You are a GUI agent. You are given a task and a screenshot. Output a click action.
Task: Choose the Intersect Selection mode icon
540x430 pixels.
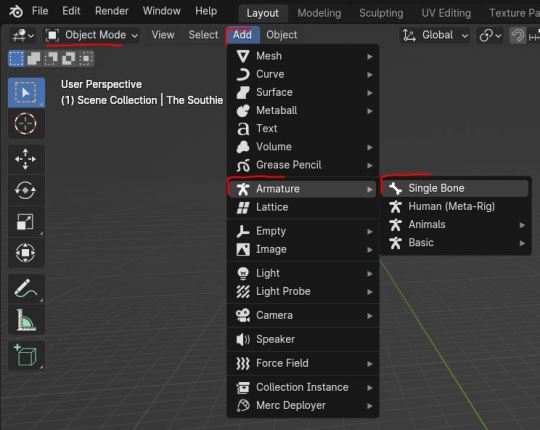point(86,58)
